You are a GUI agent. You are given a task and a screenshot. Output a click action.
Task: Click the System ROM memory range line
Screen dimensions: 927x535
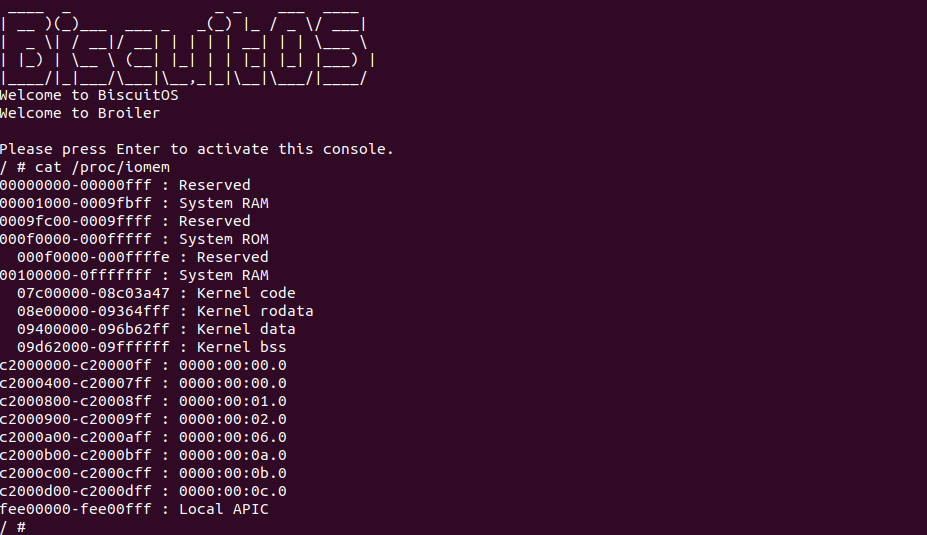(x=134, y=239)
